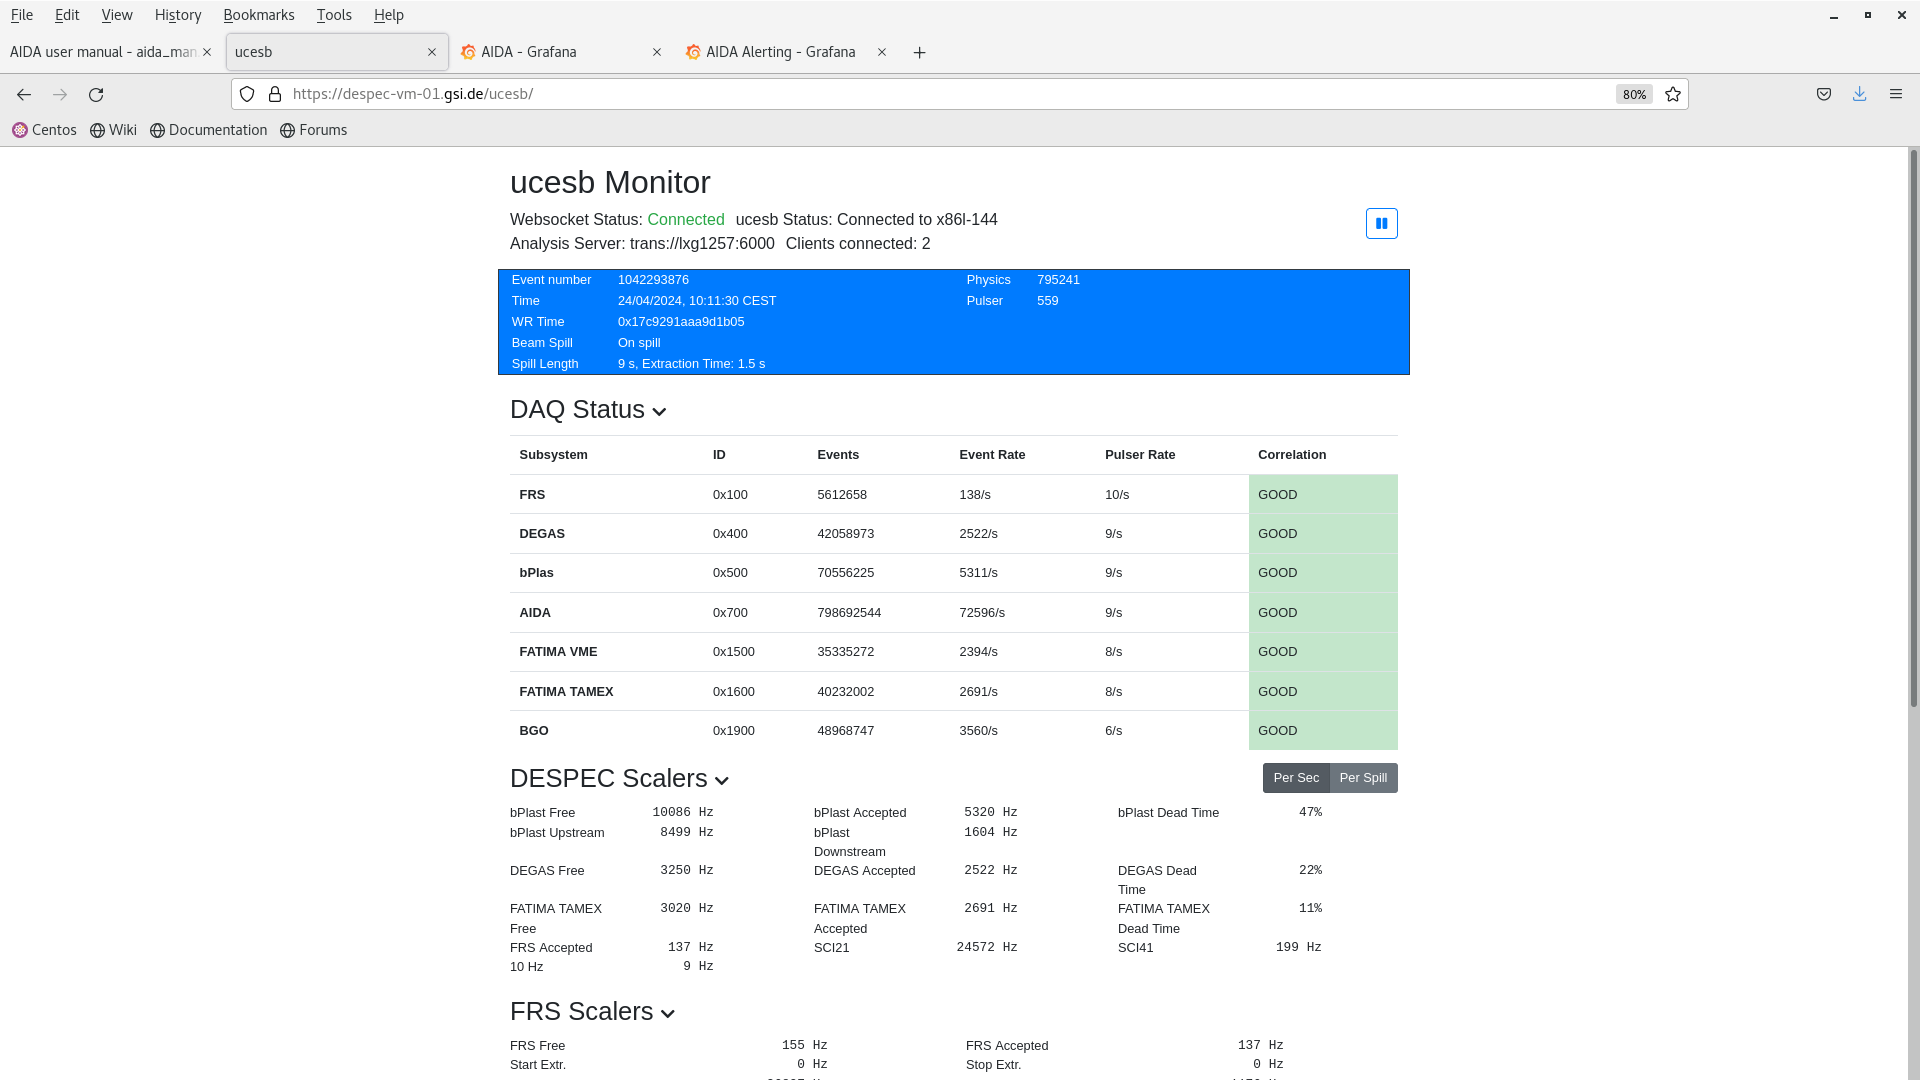Image resolution: width=1920 pixels, height=1080 pixels.
Task: Click the browser download icon
Action: pos(1859,94)
